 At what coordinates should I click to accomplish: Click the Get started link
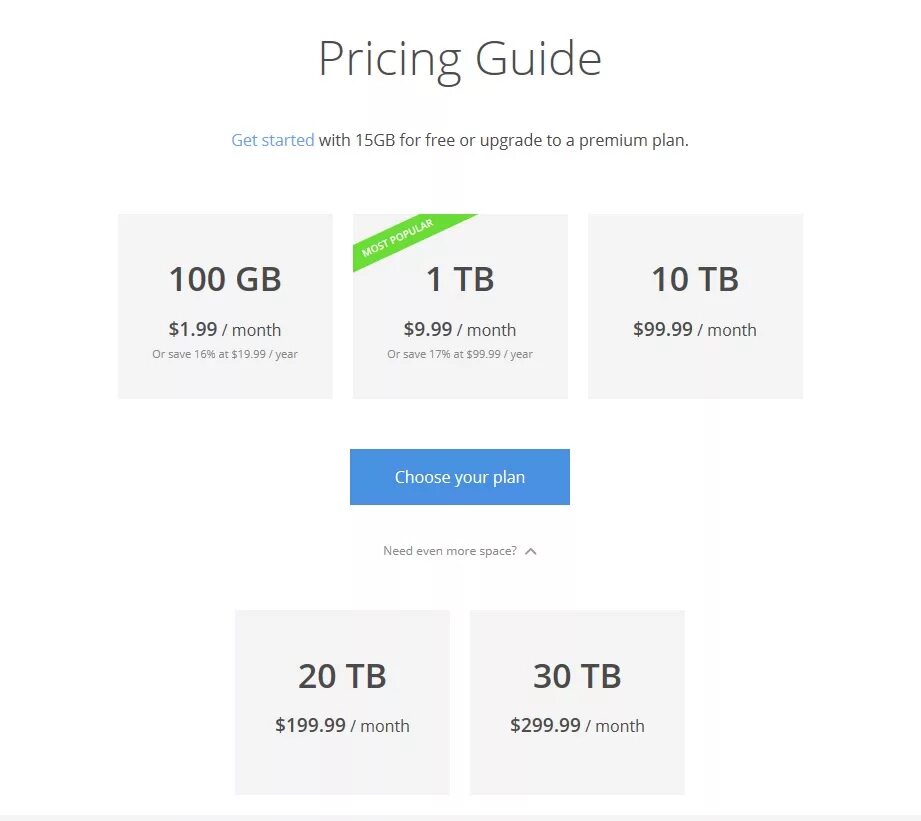pos(272,140)
